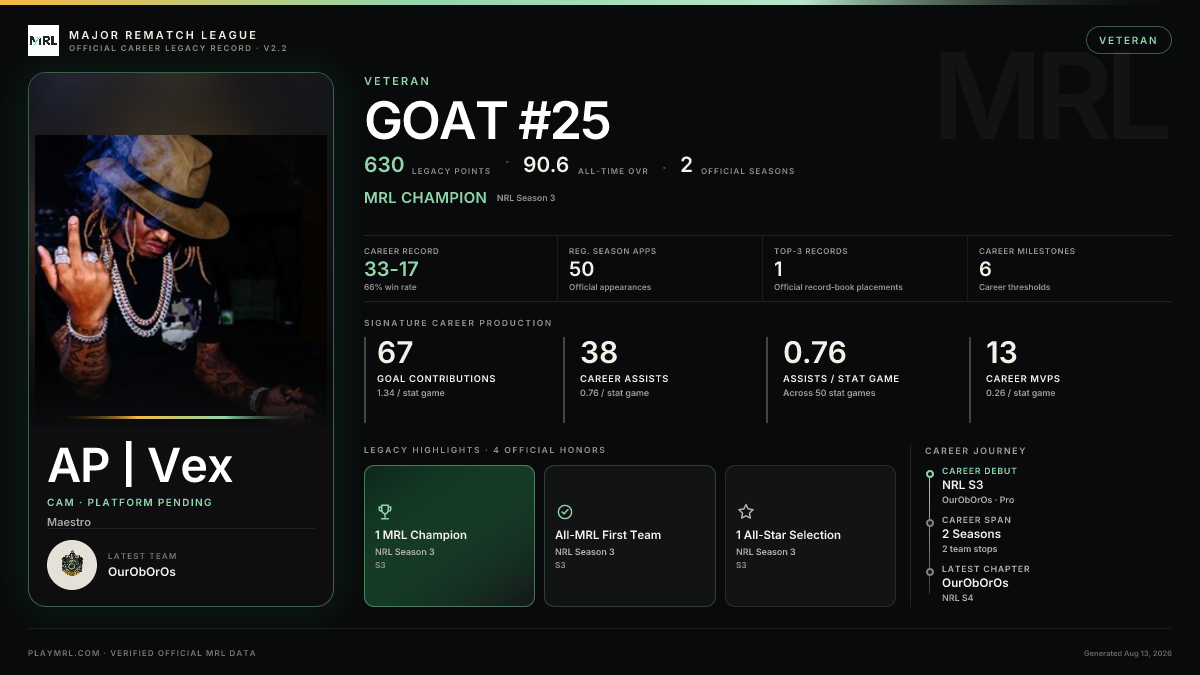
Task: Click the NRL S3 career debut entry
Action: [x=962, y=485]
